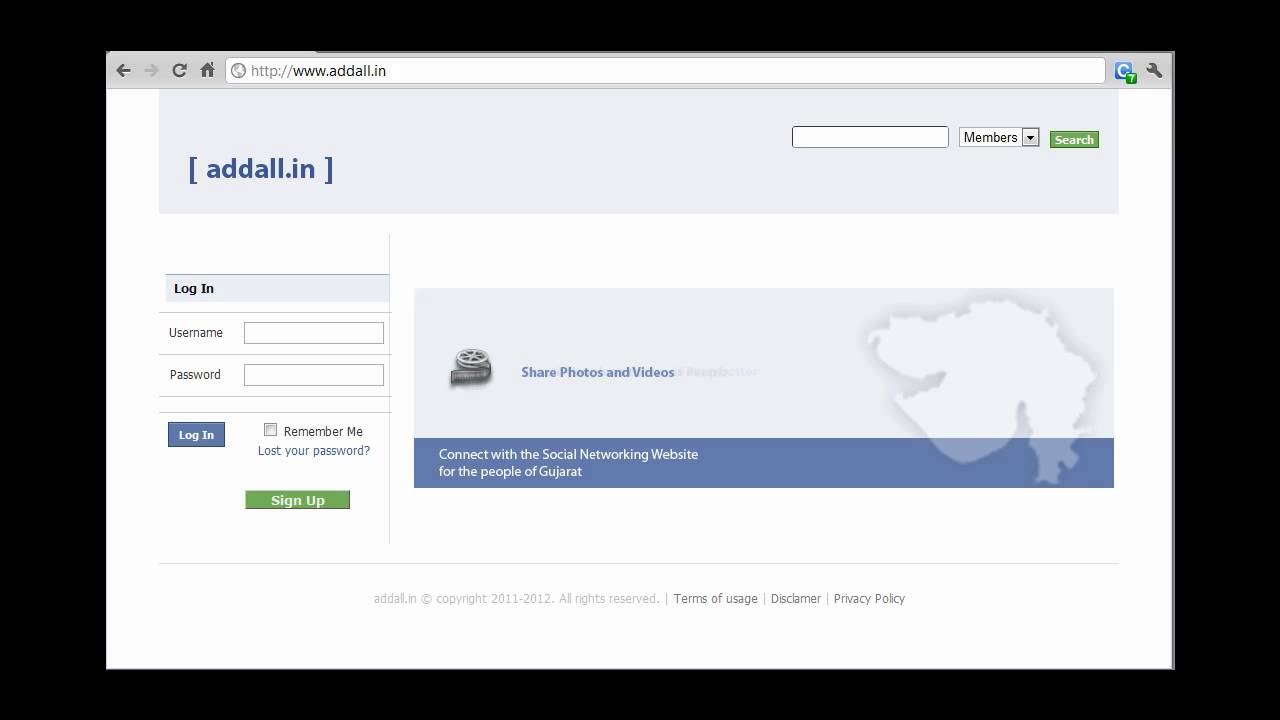Click the Log In panel heading
Viewport: 1280px width, 720px height.
pos(277,288)
